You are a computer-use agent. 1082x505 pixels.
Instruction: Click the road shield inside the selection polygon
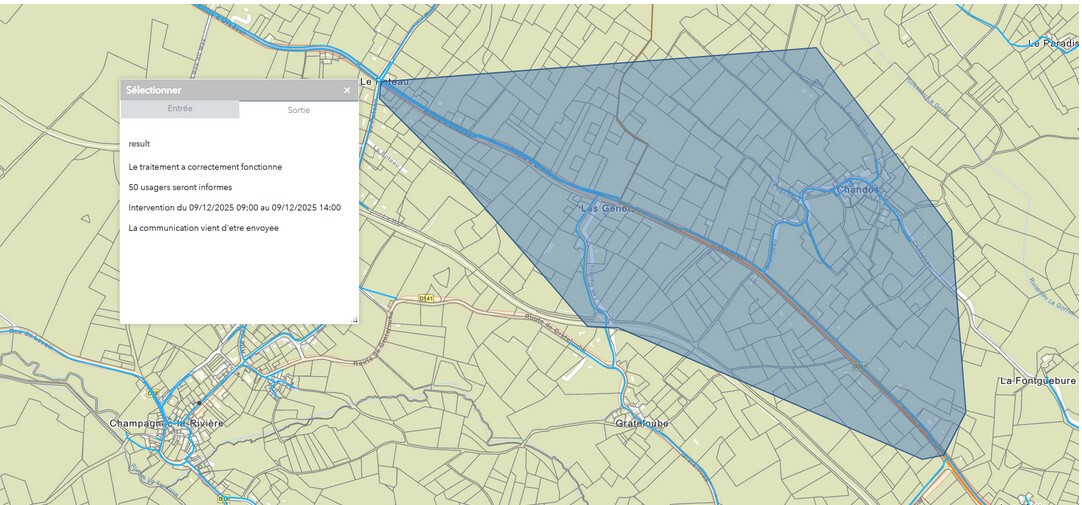pos(858,367)
